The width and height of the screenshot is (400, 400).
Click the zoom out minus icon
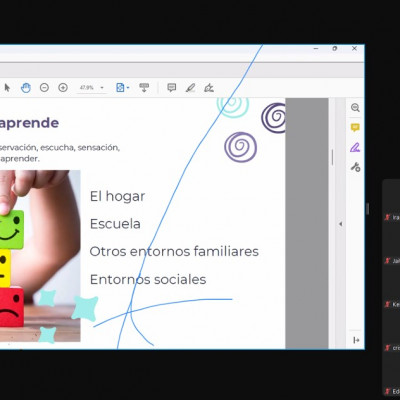[44, 88]
